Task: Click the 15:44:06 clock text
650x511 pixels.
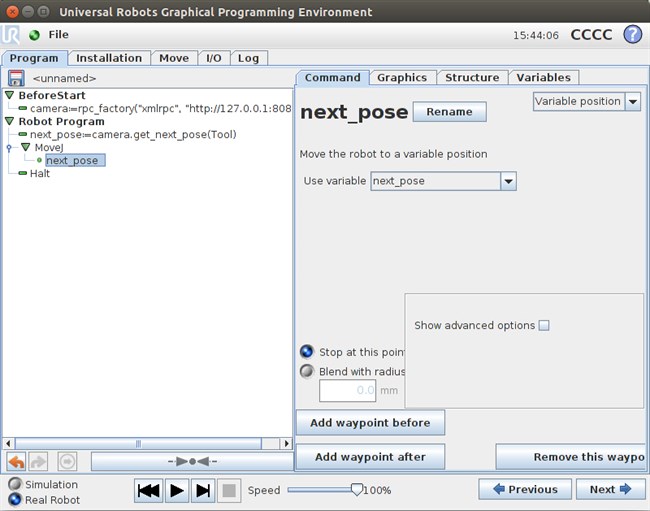Action: tap(536, 36)
